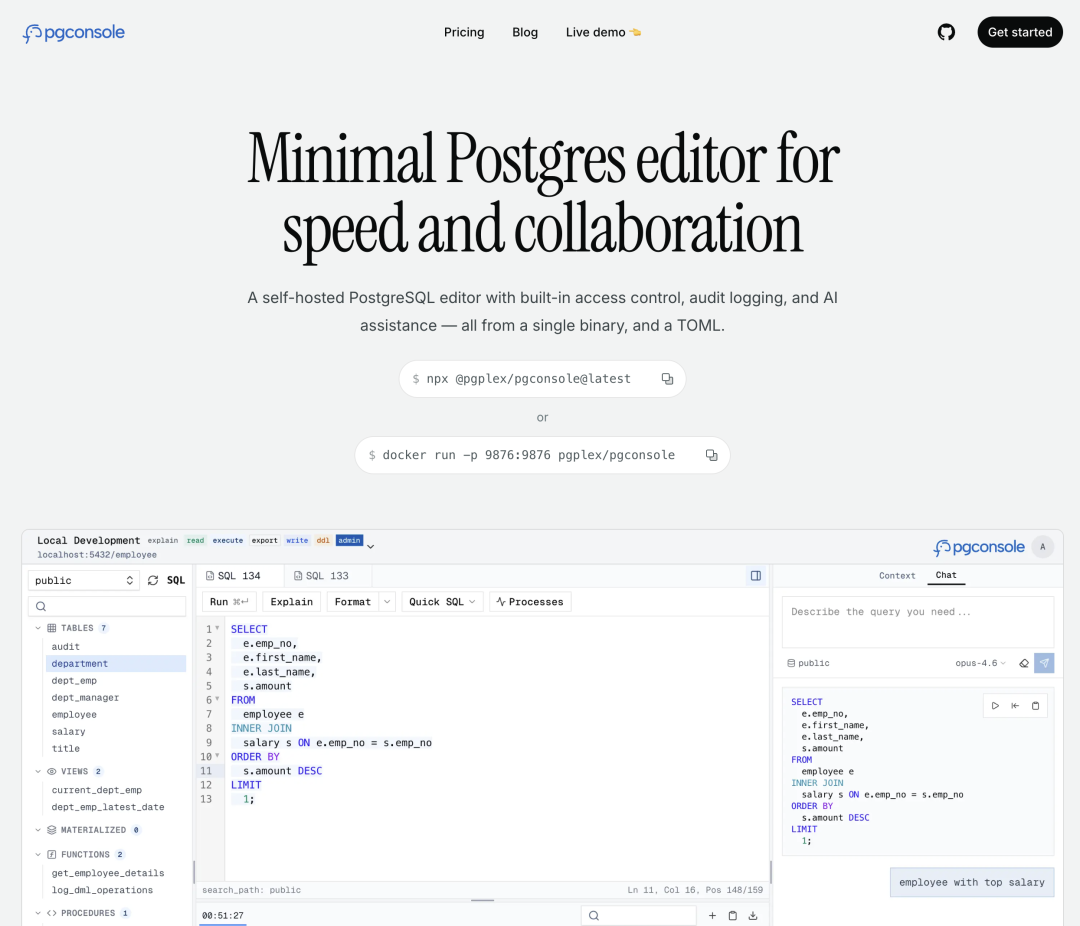1080x926 pixels.
Task: Click the results plus icon
Action: click(712, 916)
